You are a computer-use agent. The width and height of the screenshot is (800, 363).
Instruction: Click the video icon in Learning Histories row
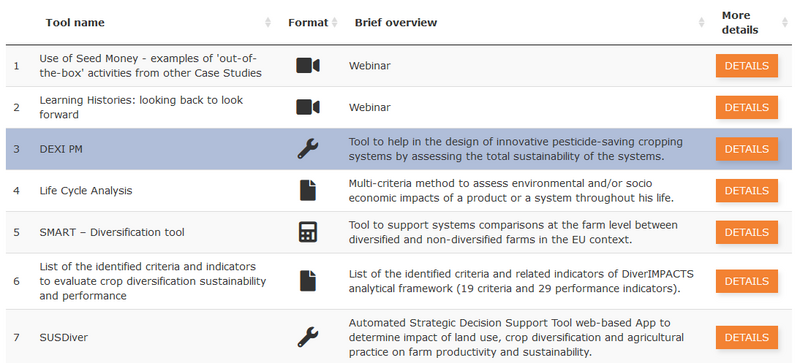point(308,107)
